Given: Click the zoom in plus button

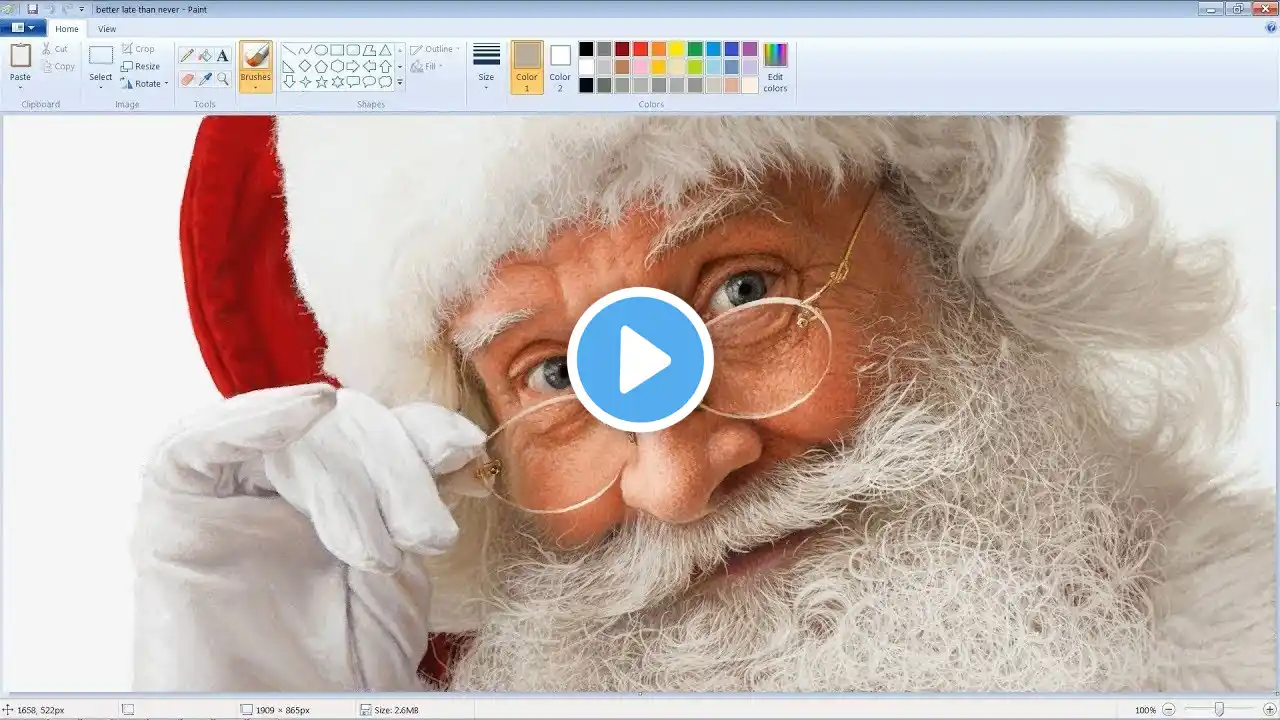Looking at the screenshot, I should 1269,710.
